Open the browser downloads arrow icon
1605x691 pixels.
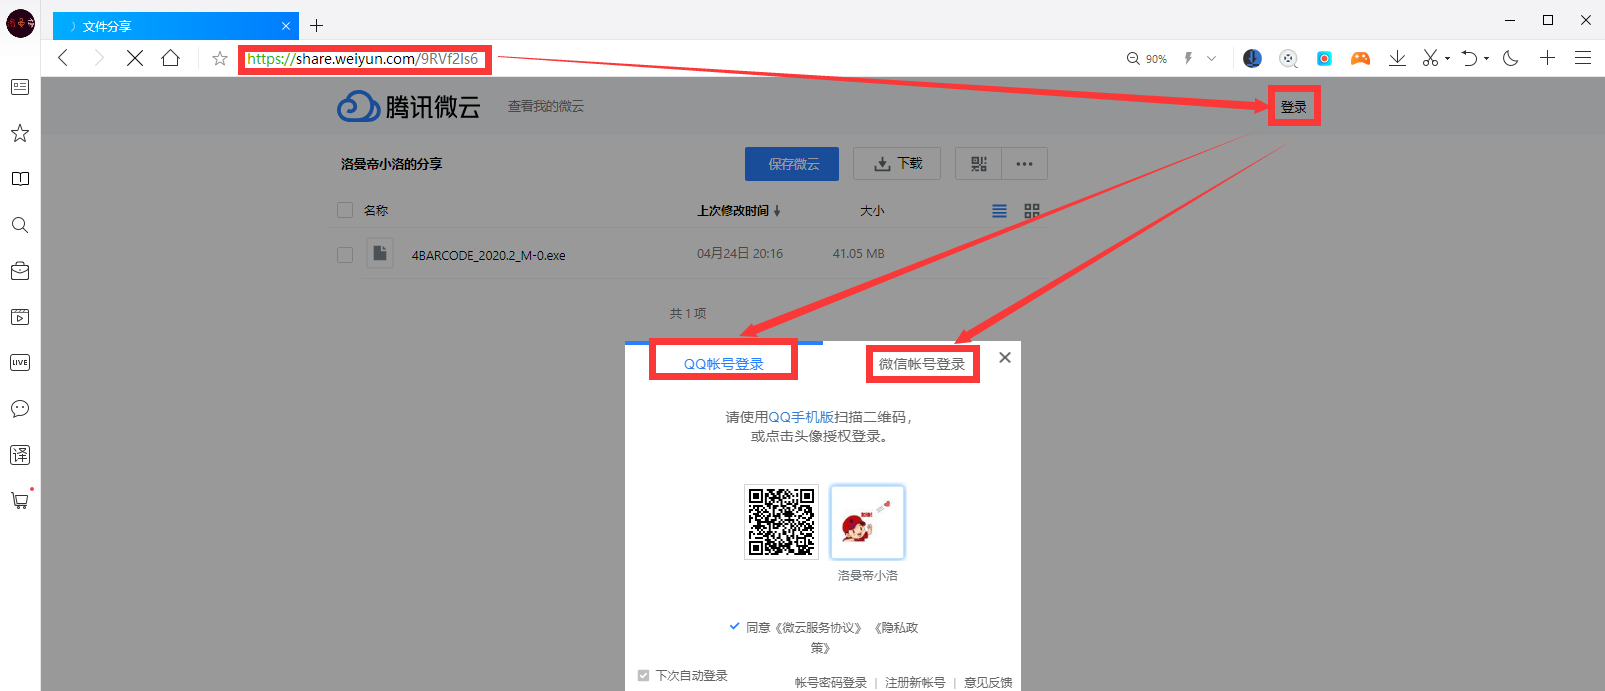tap(1397, 59)
